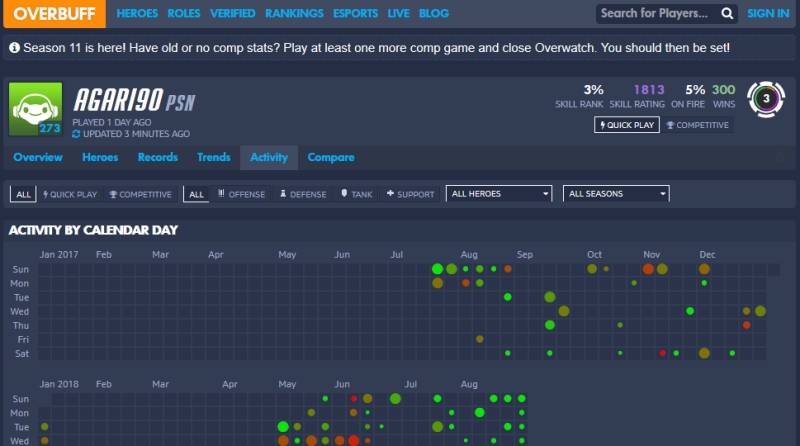This screenshot has height=446, width=800.
Task: Go to the Verified page
Action: [x=232, y=14]
